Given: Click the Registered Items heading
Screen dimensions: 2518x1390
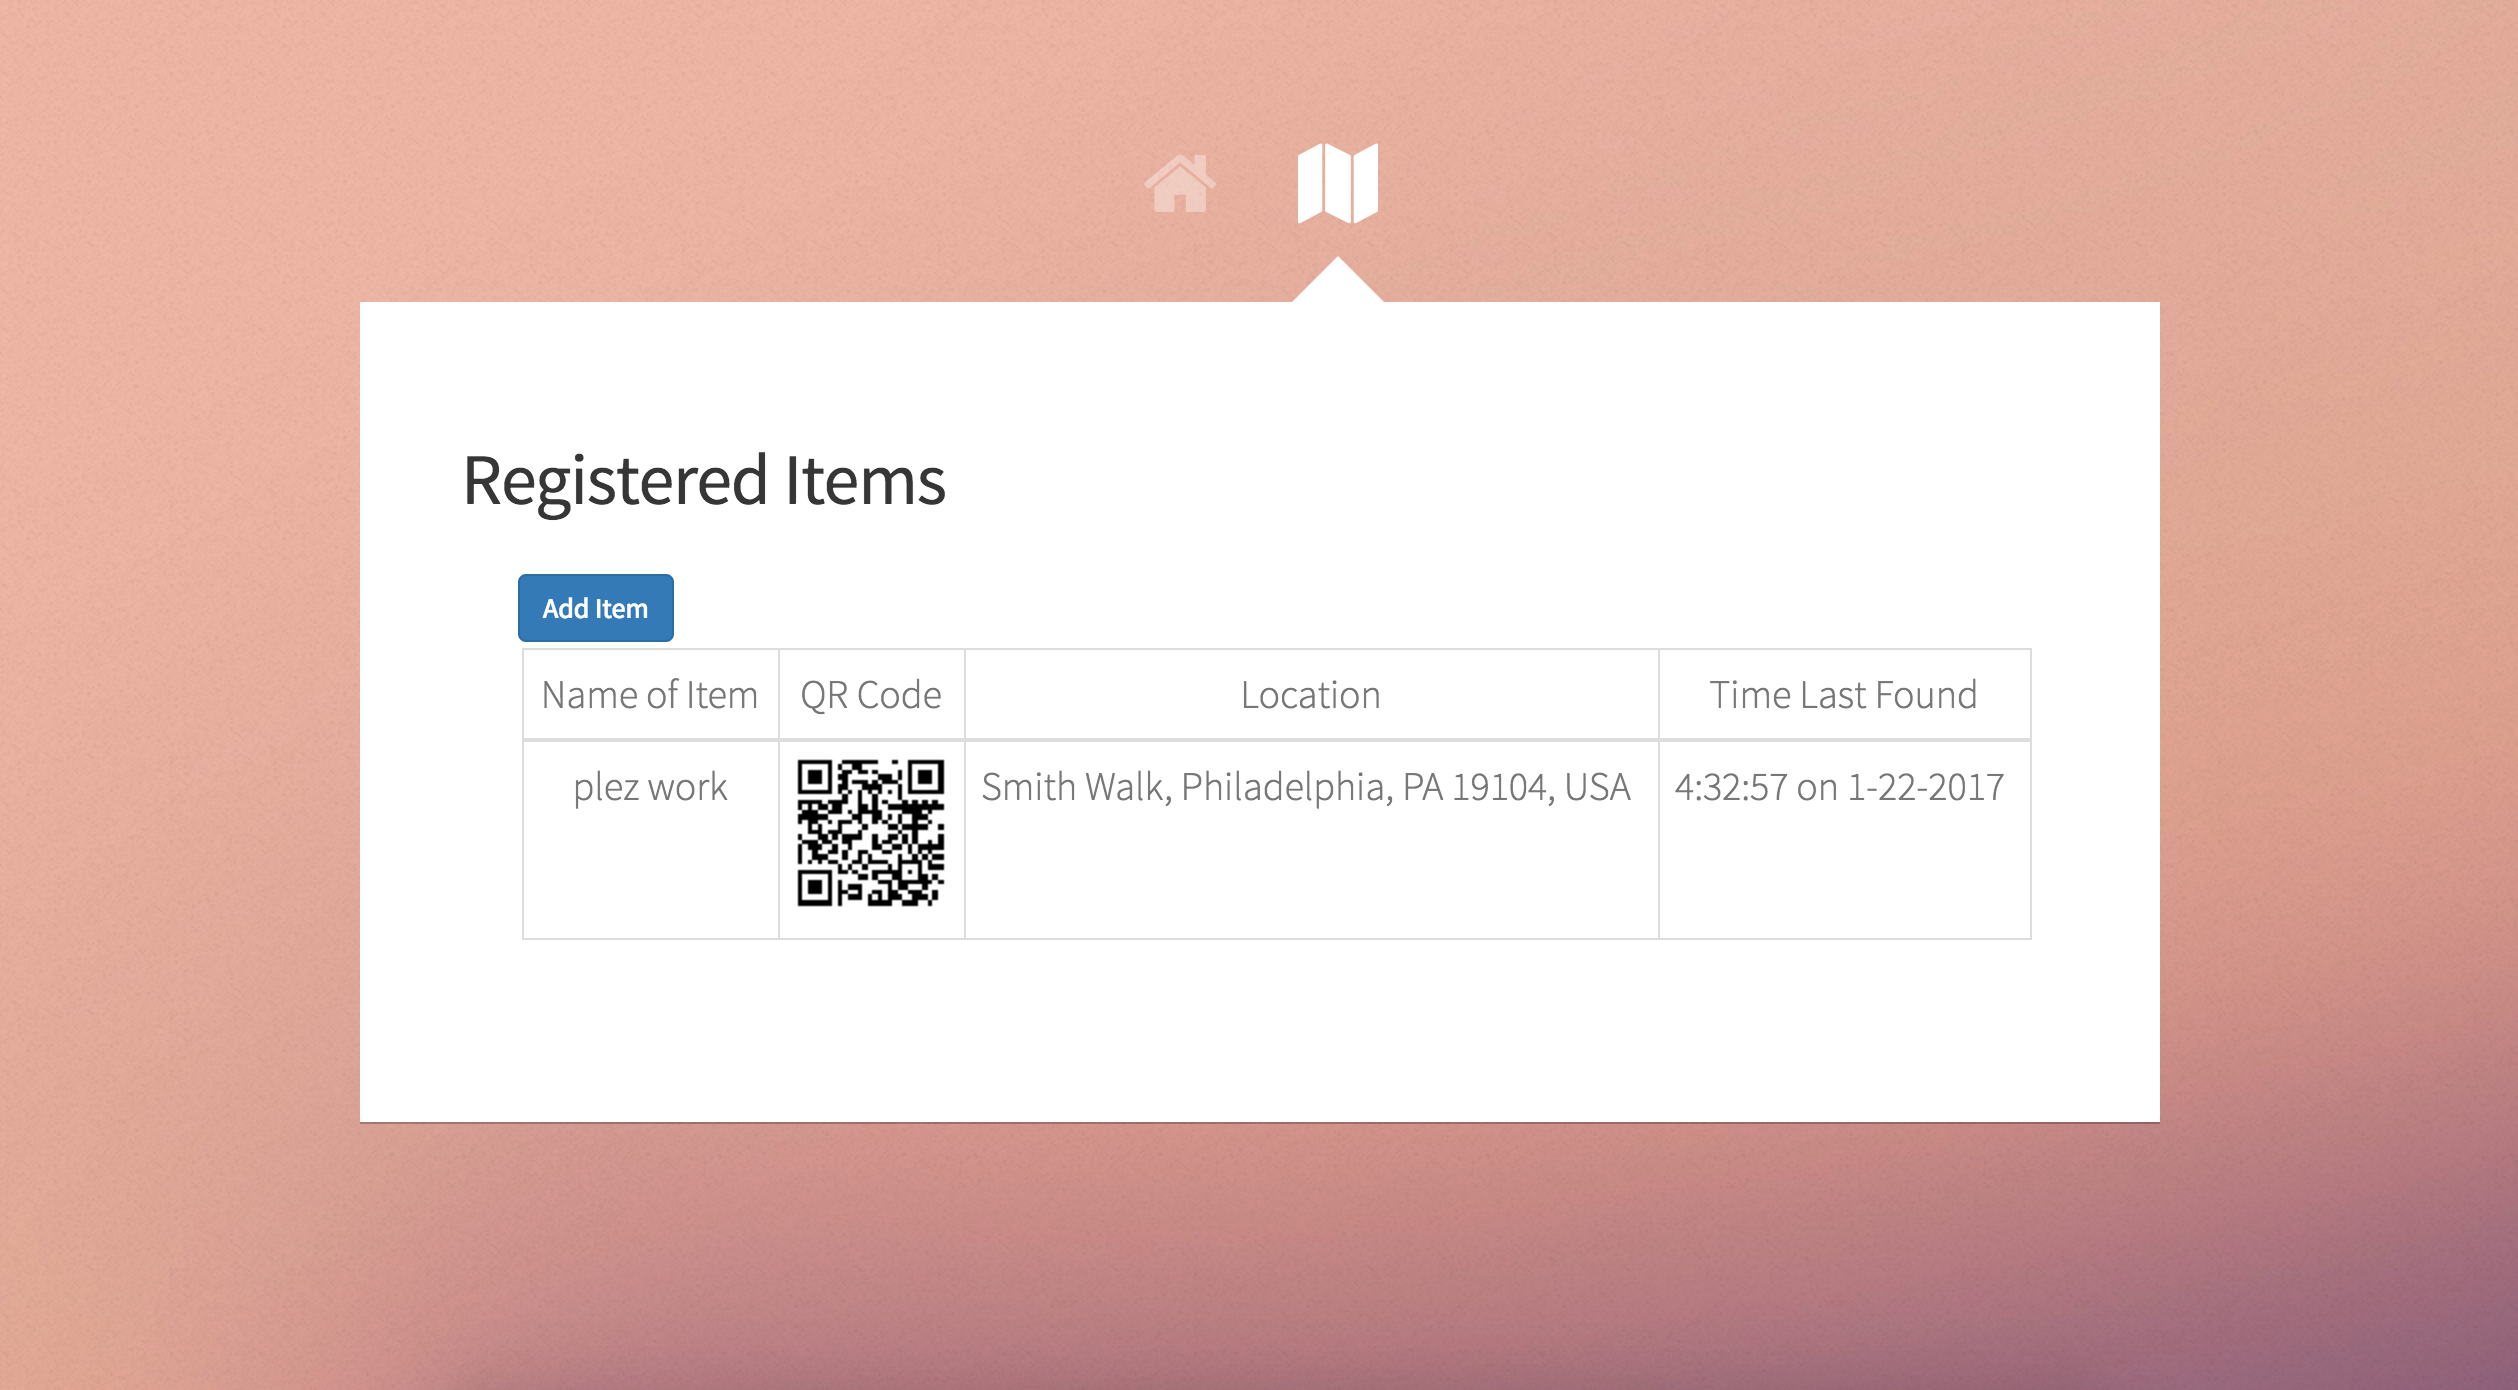Looking at the screenshot, I should 704,481.
